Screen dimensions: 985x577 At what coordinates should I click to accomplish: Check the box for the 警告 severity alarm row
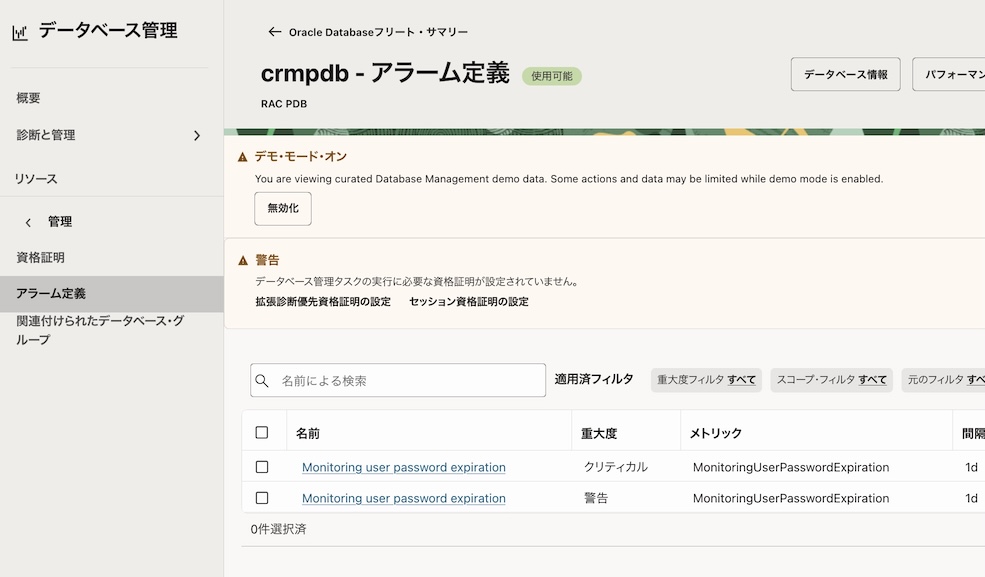pyautogui.click(x=262, y=498)
